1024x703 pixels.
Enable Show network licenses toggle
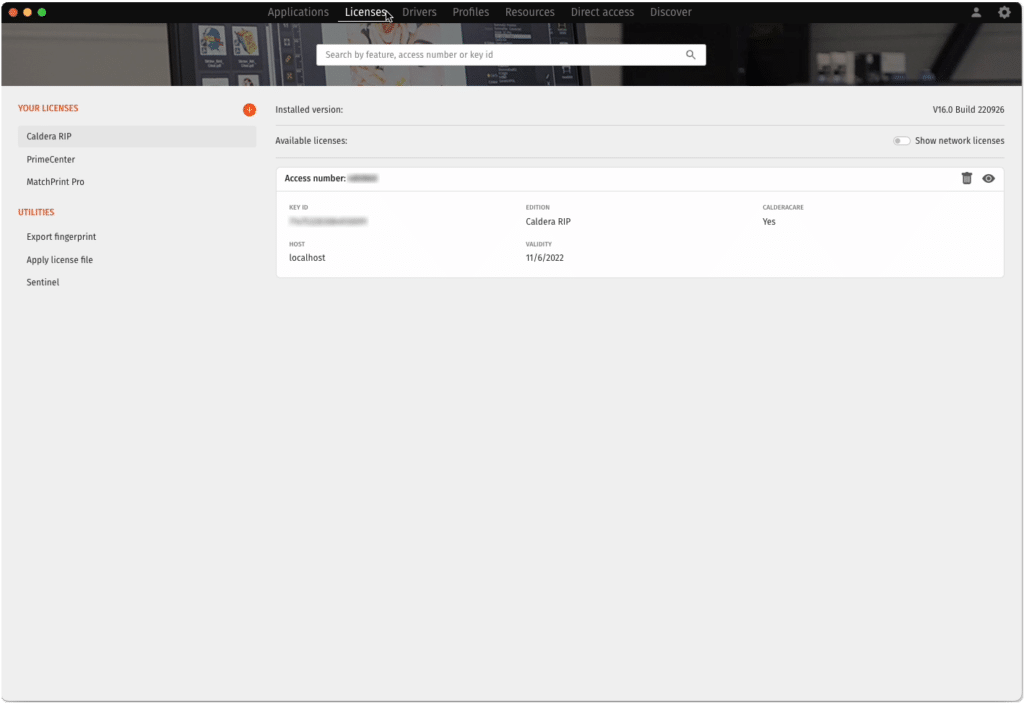(x=901, y=140)
